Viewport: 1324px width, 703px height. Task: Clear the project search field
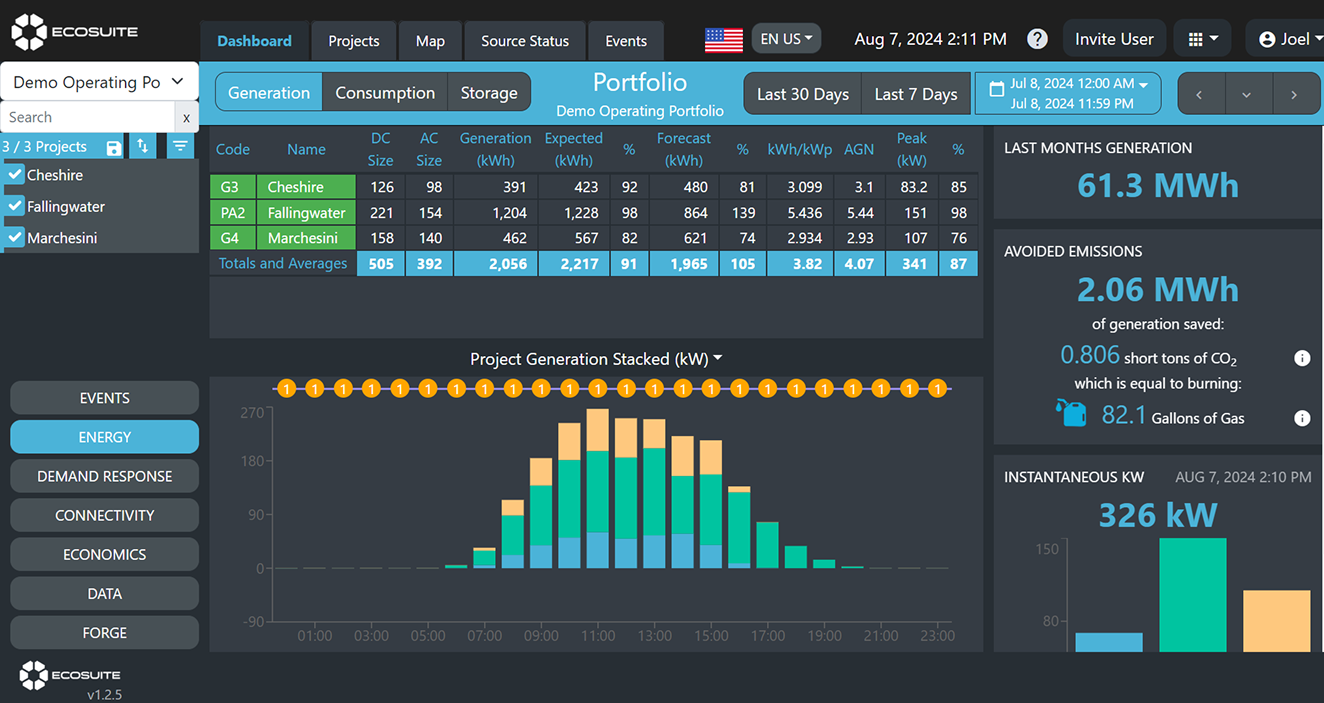click(x=185, y=117)
